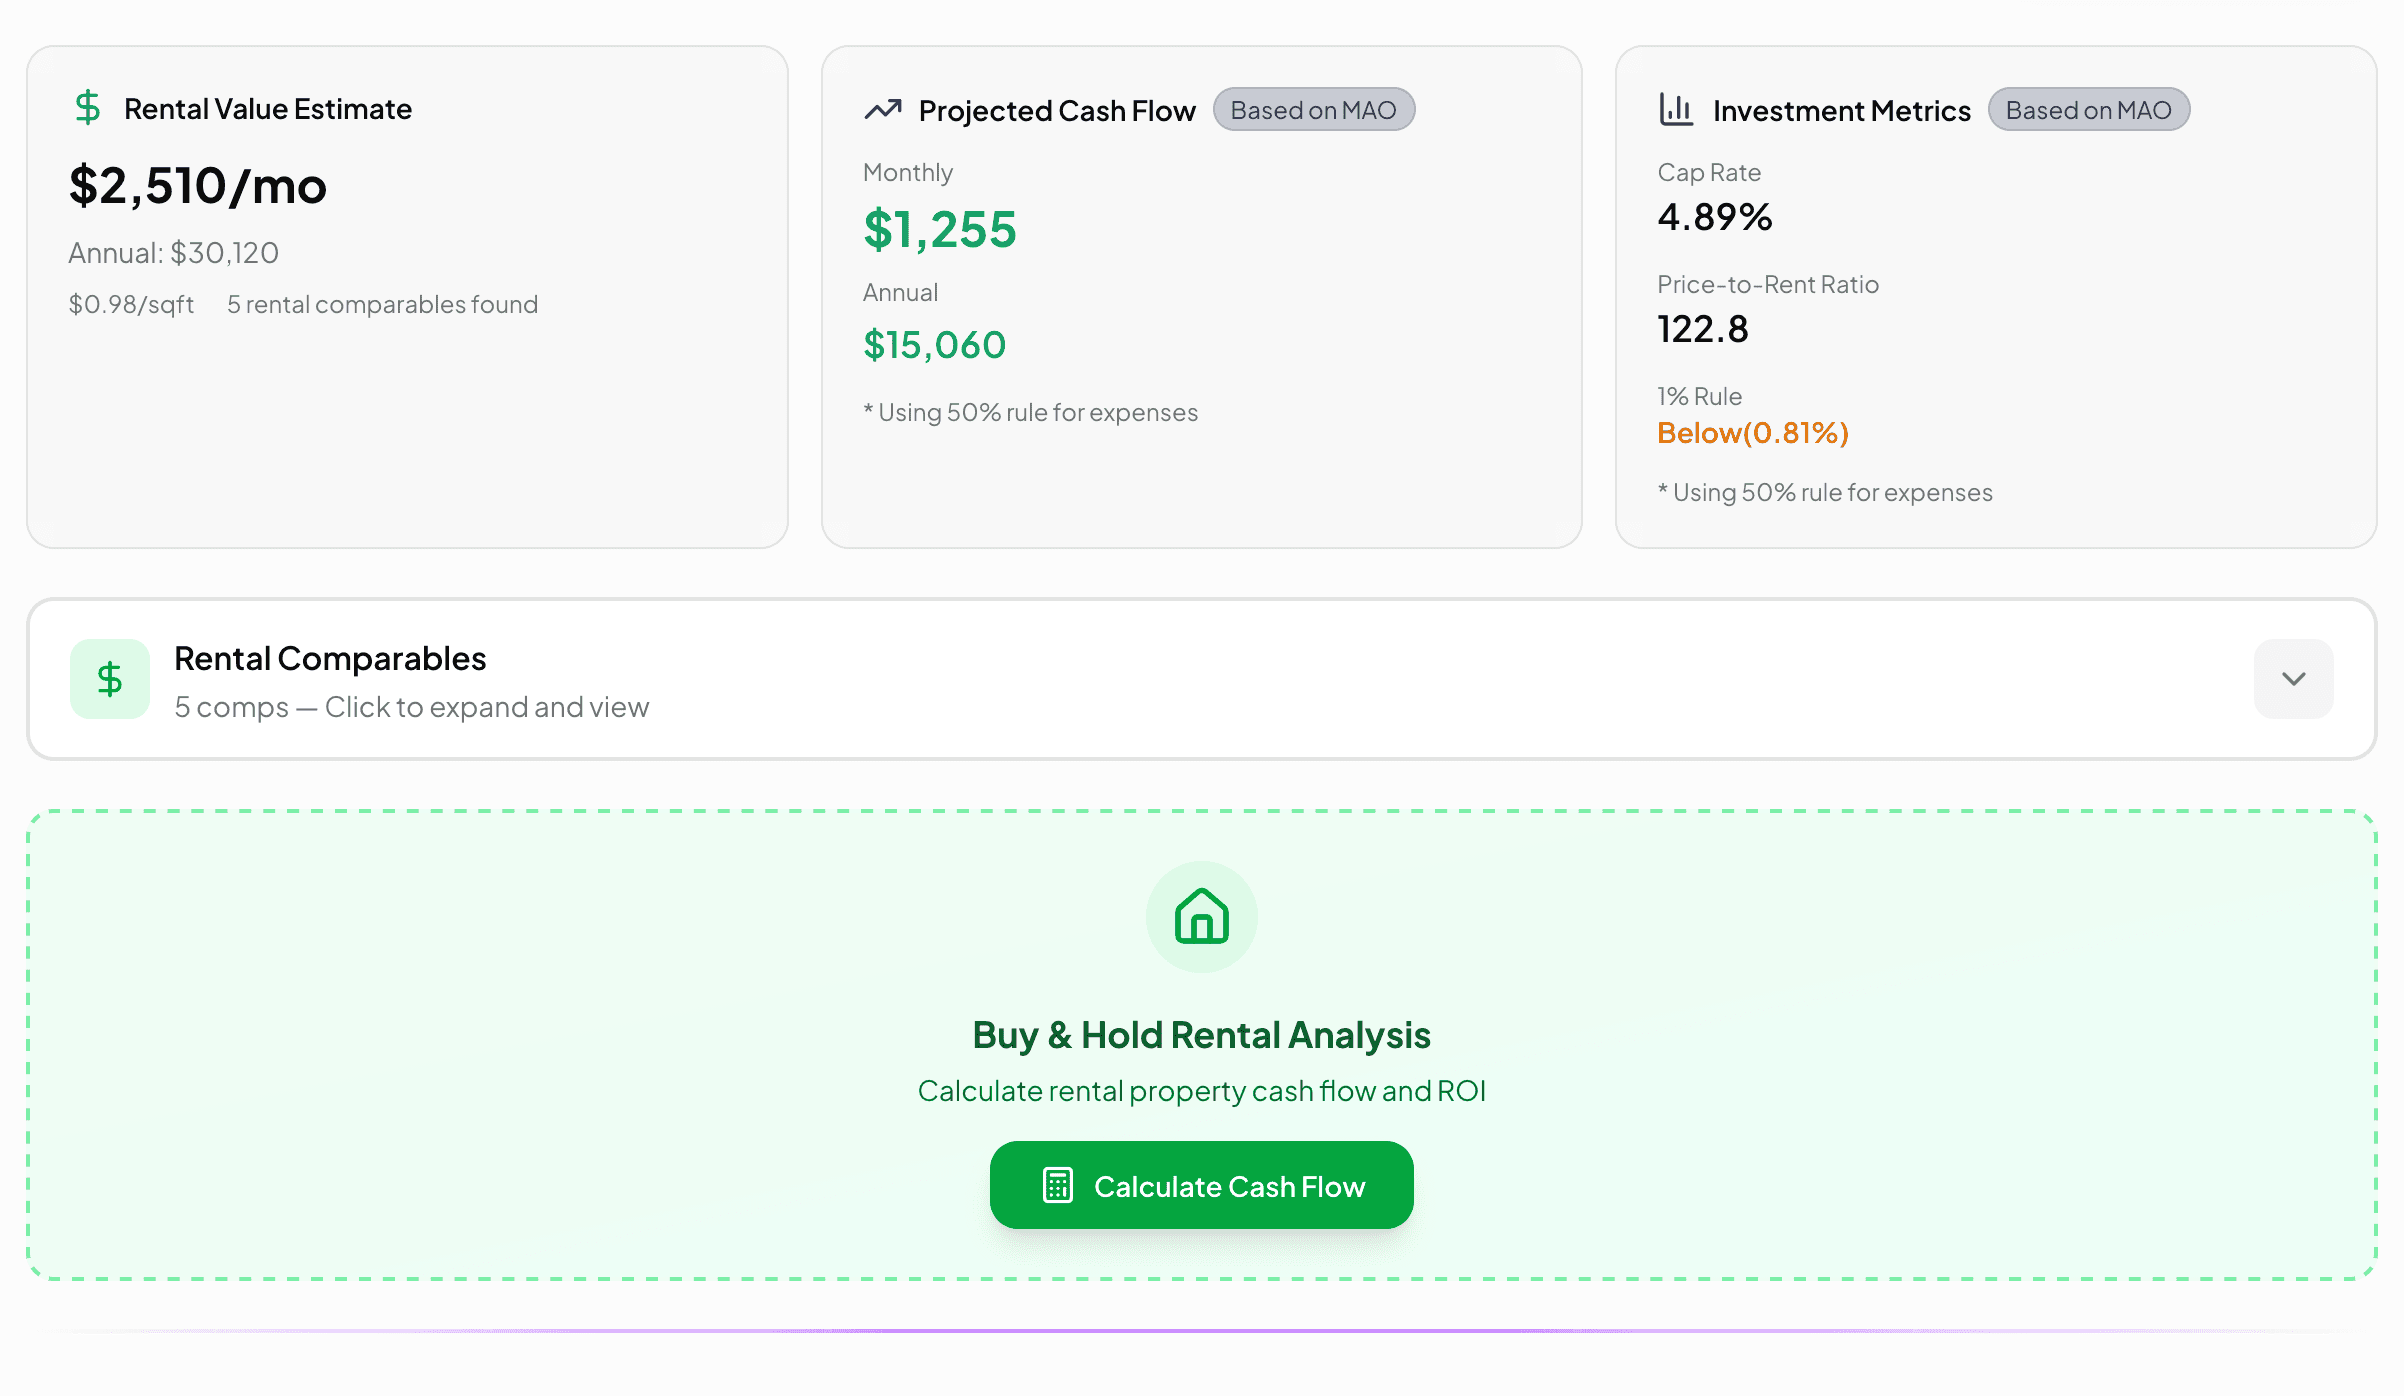Screen dimensions: 2404x1396
Task: Click the 50% rule note under Projected Cash Flow
Action: tap(1031, 413)
